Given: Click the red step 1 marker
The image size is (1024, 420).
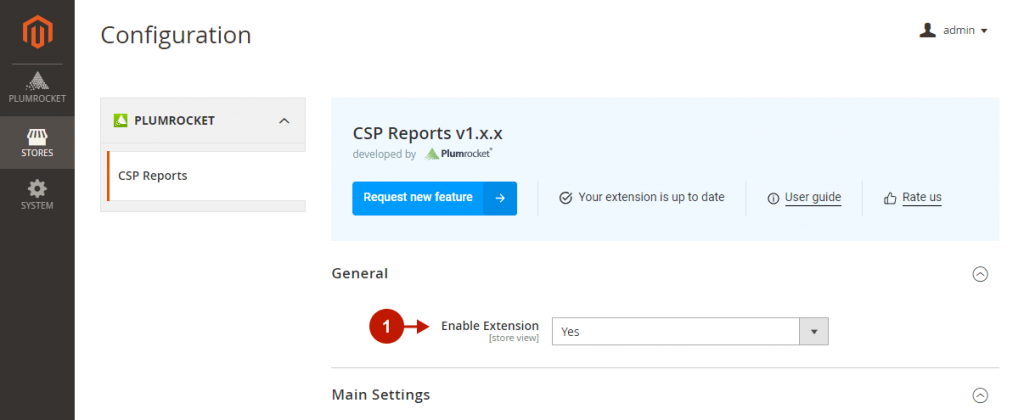Looking at the screenshot, I should (386, 327).
